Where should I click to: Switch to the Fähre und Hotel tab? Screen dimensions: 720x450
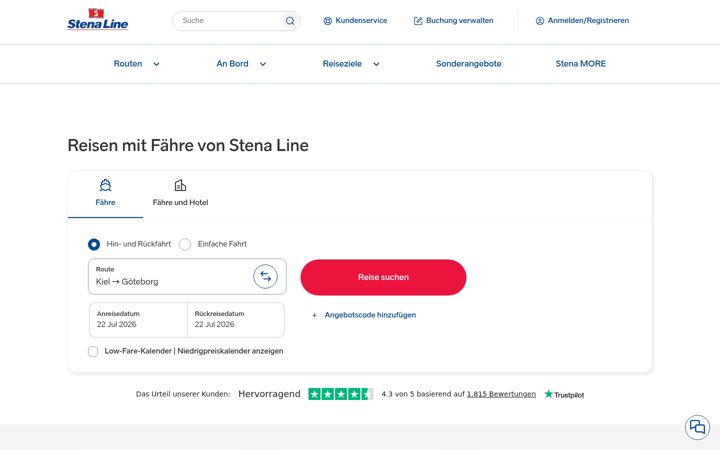[180, 194]
